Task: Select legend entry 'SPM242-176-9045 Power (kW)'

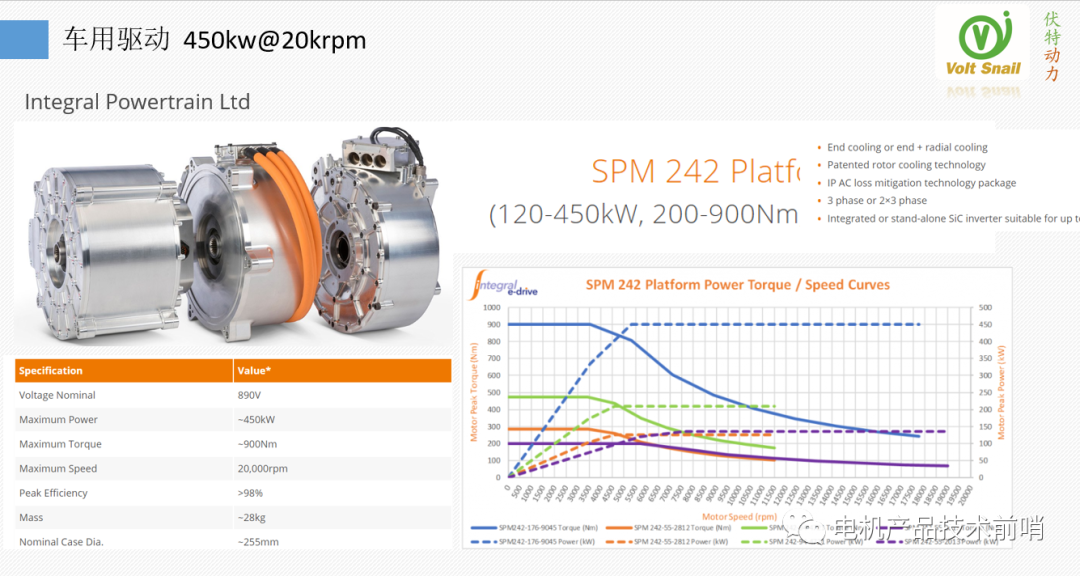Action: point(533,542)
